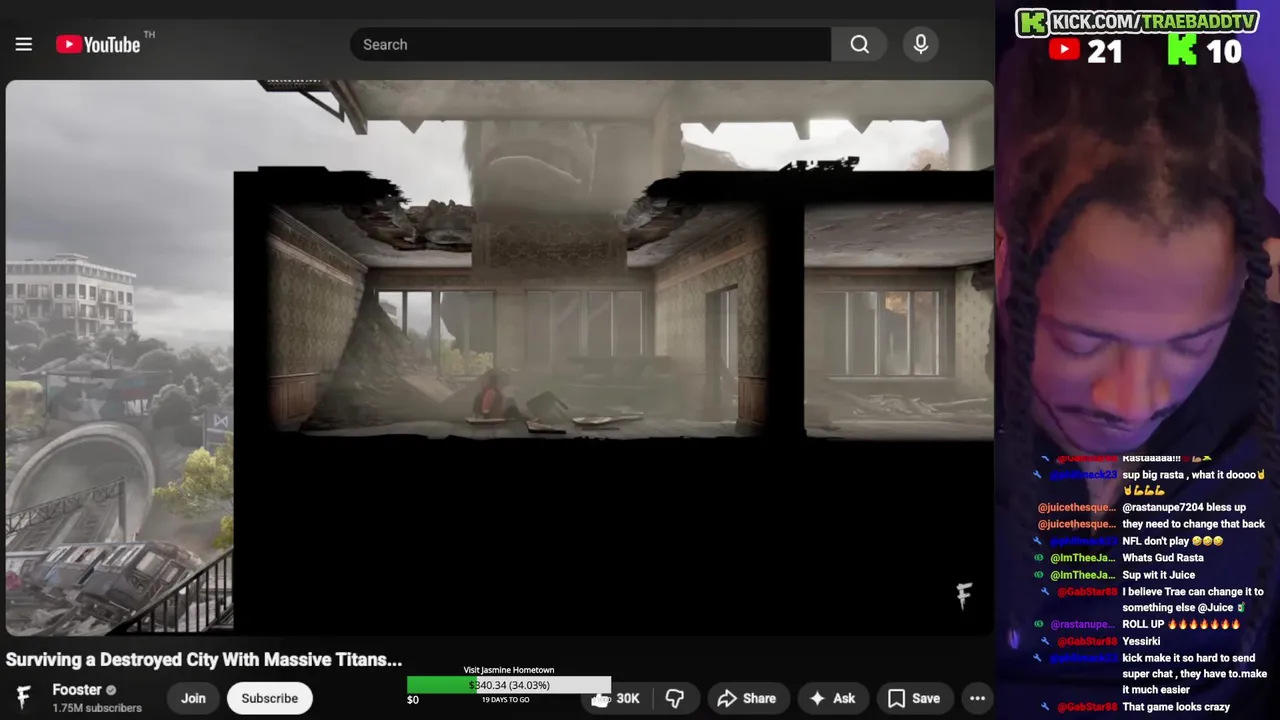Click chat message 'NFL don't play'
1280x720 pixels.
(x=1172, y=541)
